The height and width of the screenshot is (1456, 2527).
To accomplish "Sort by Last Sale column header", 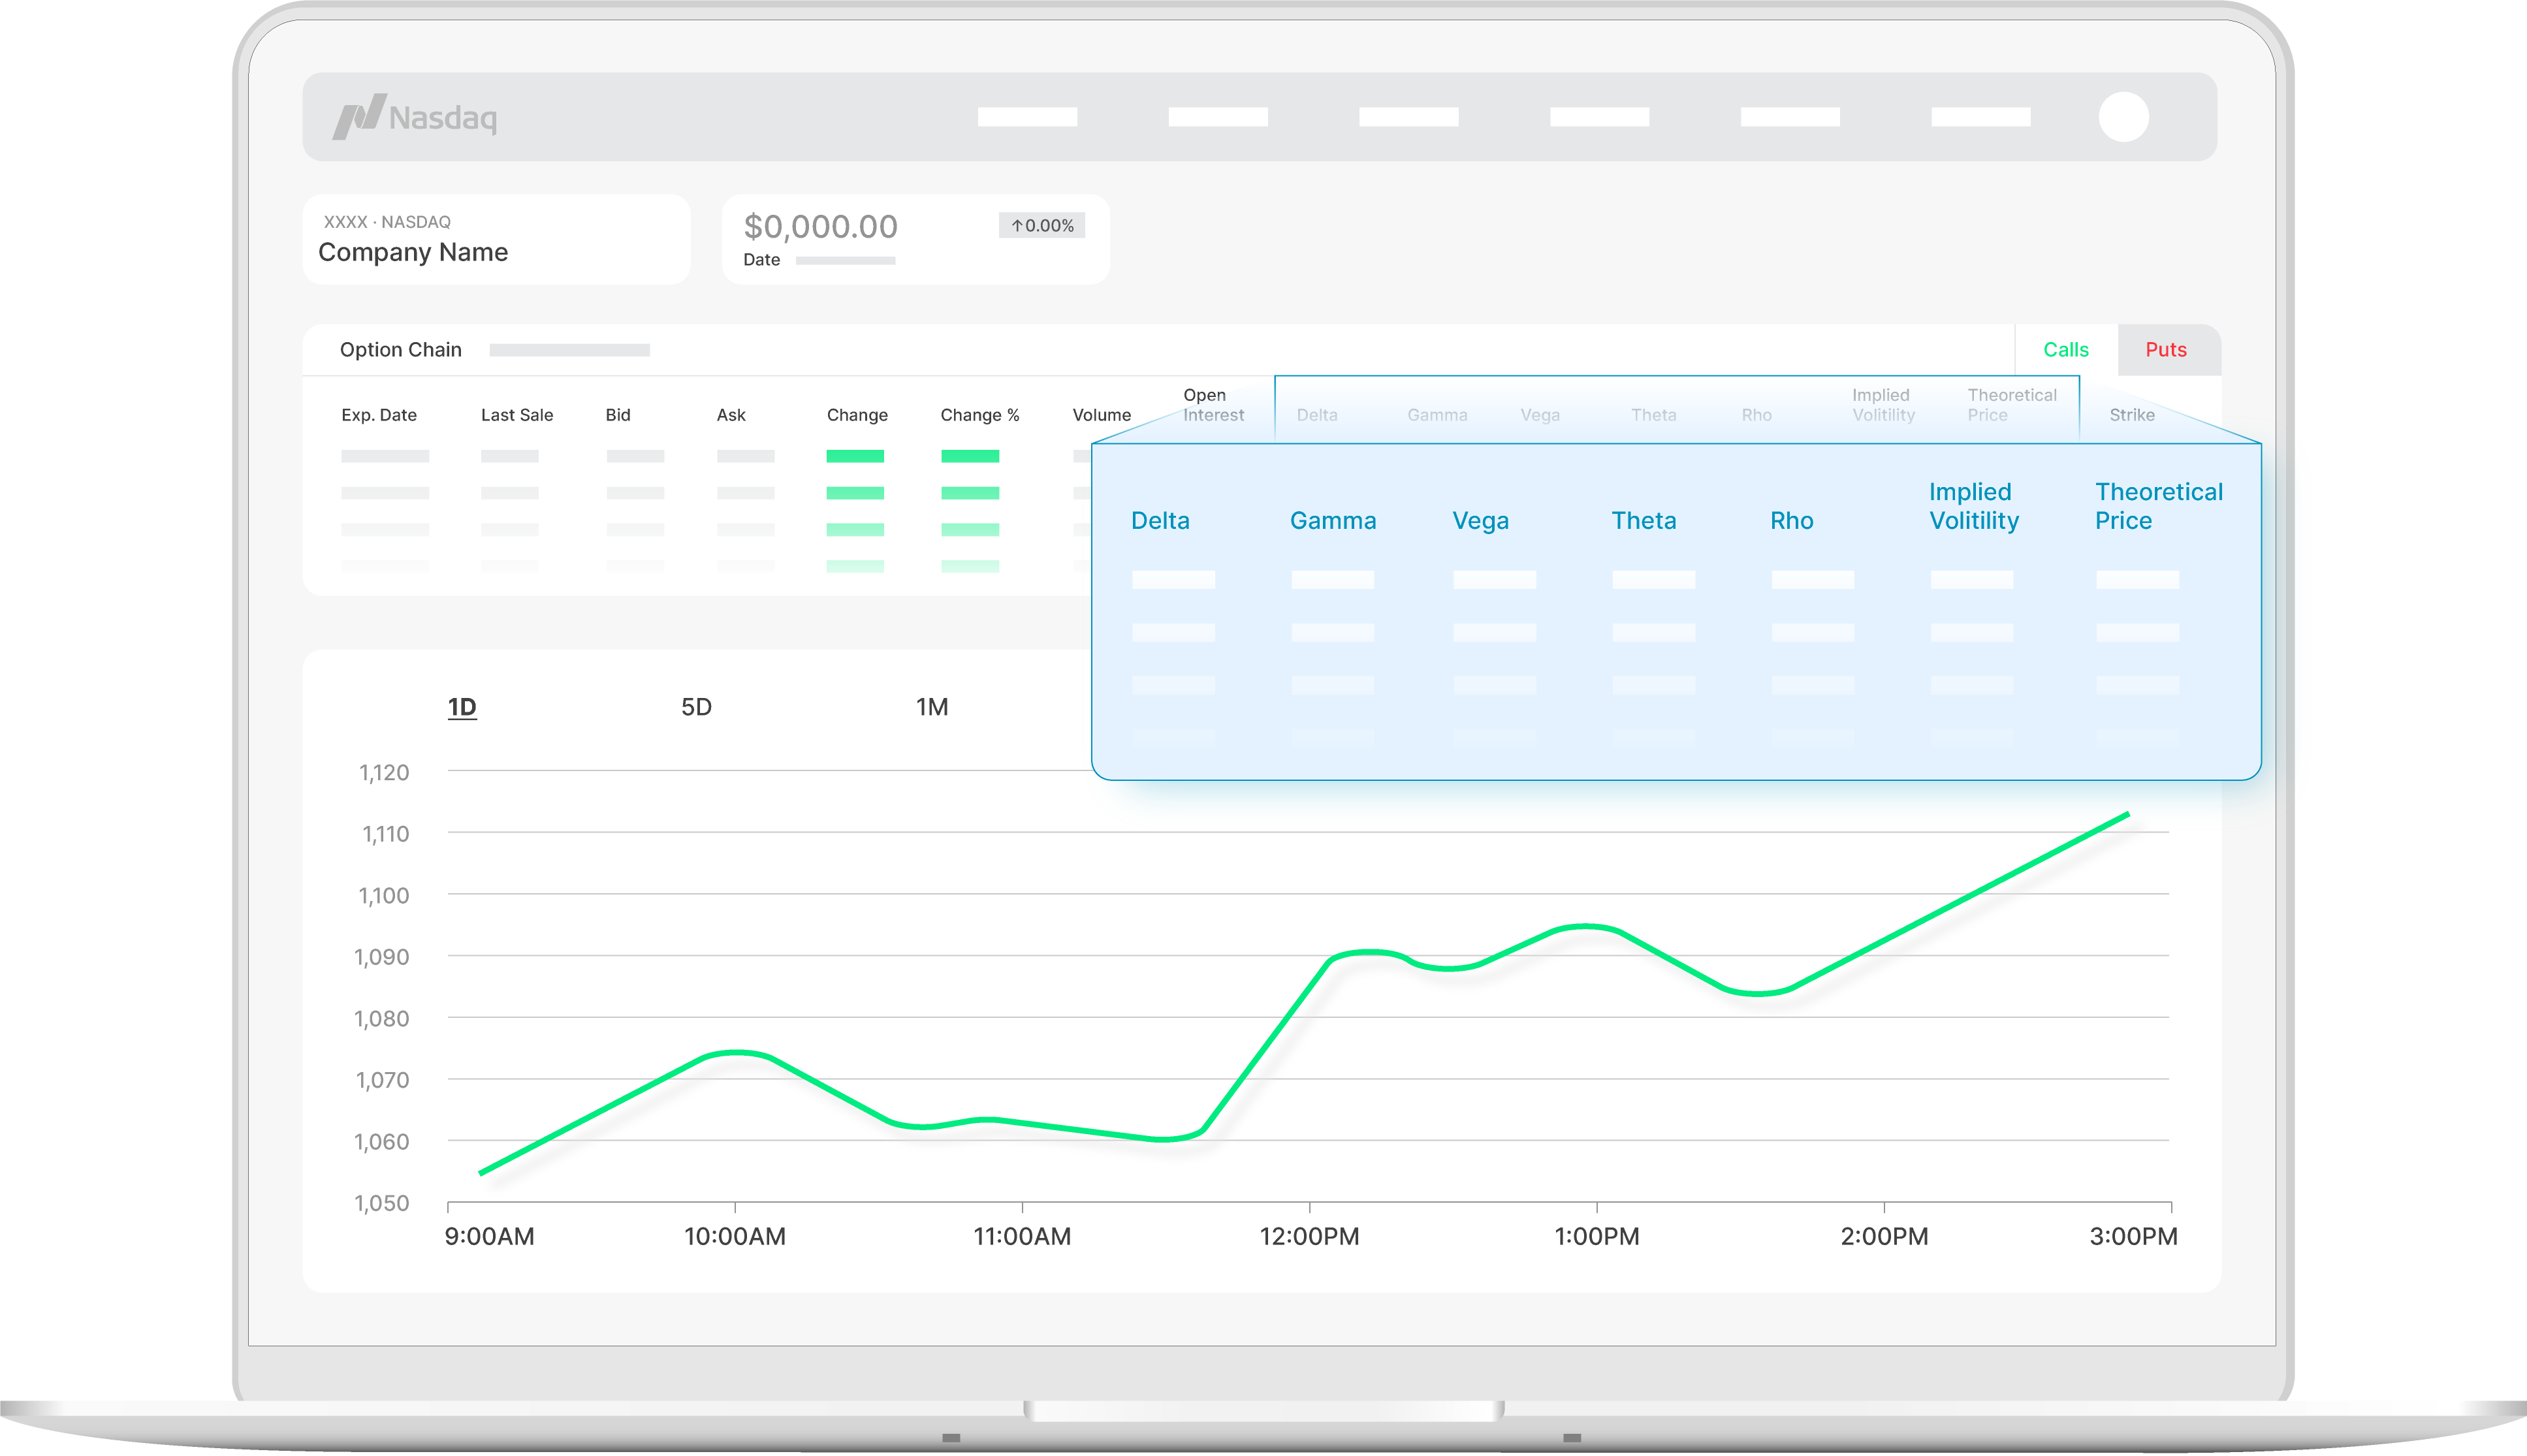I will (x=517, y=415).
